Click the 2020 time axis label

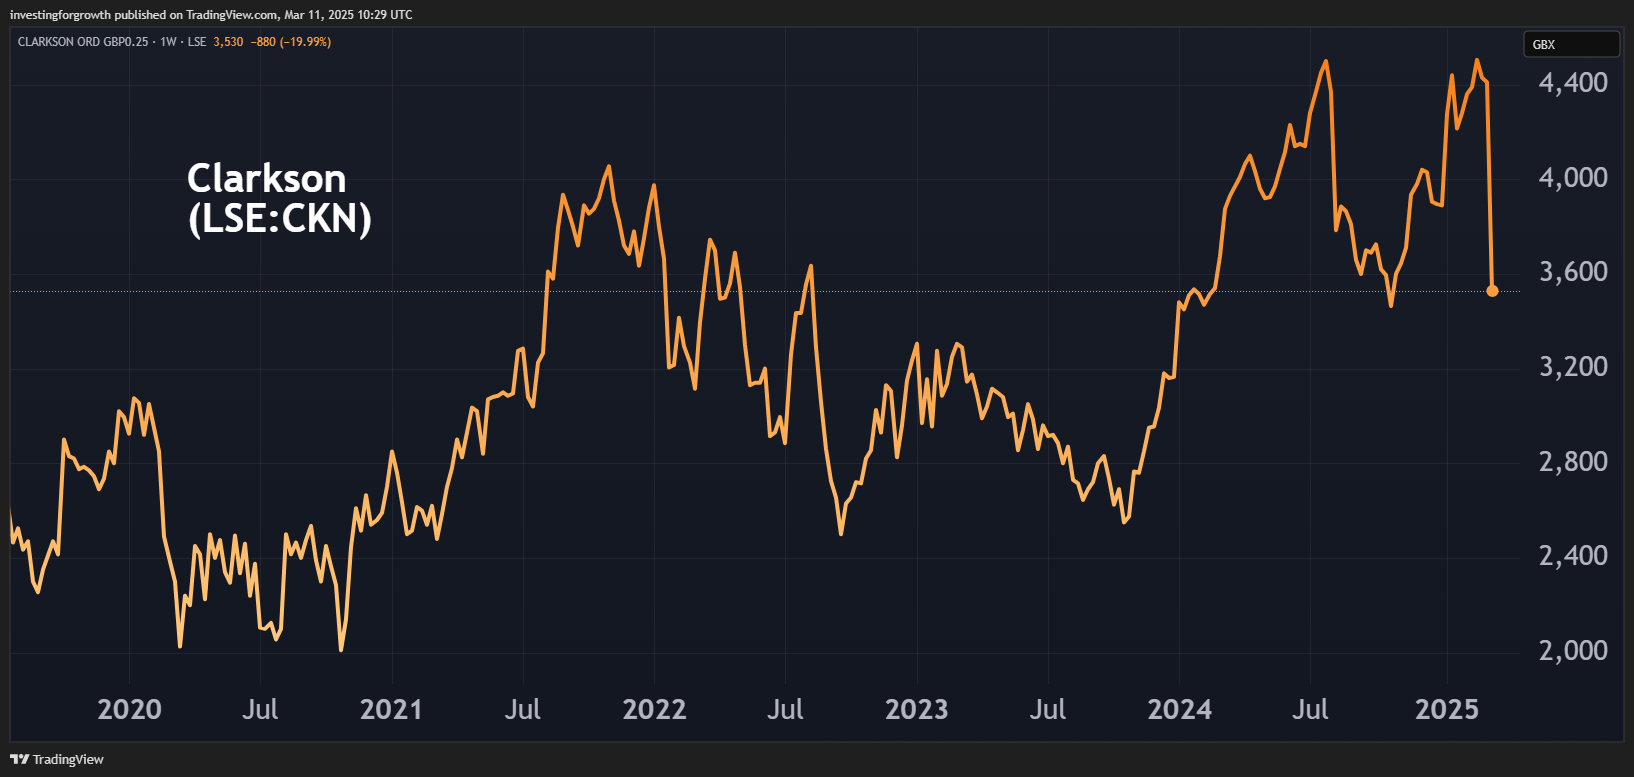129,709
